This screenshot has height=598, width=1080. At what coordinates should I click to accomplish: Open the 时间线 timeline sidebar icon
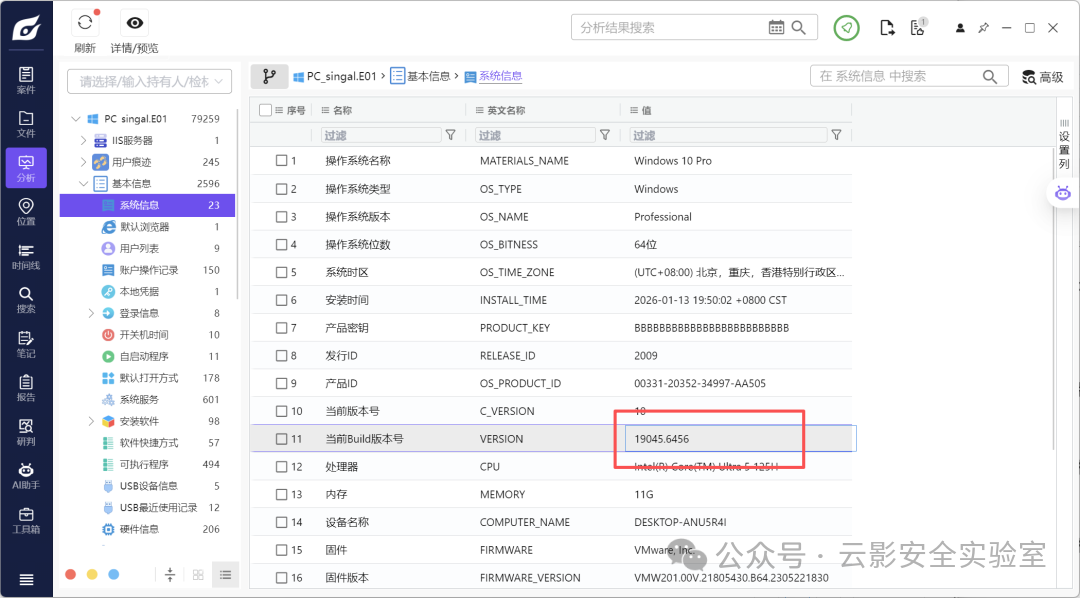tap(26, 256)
